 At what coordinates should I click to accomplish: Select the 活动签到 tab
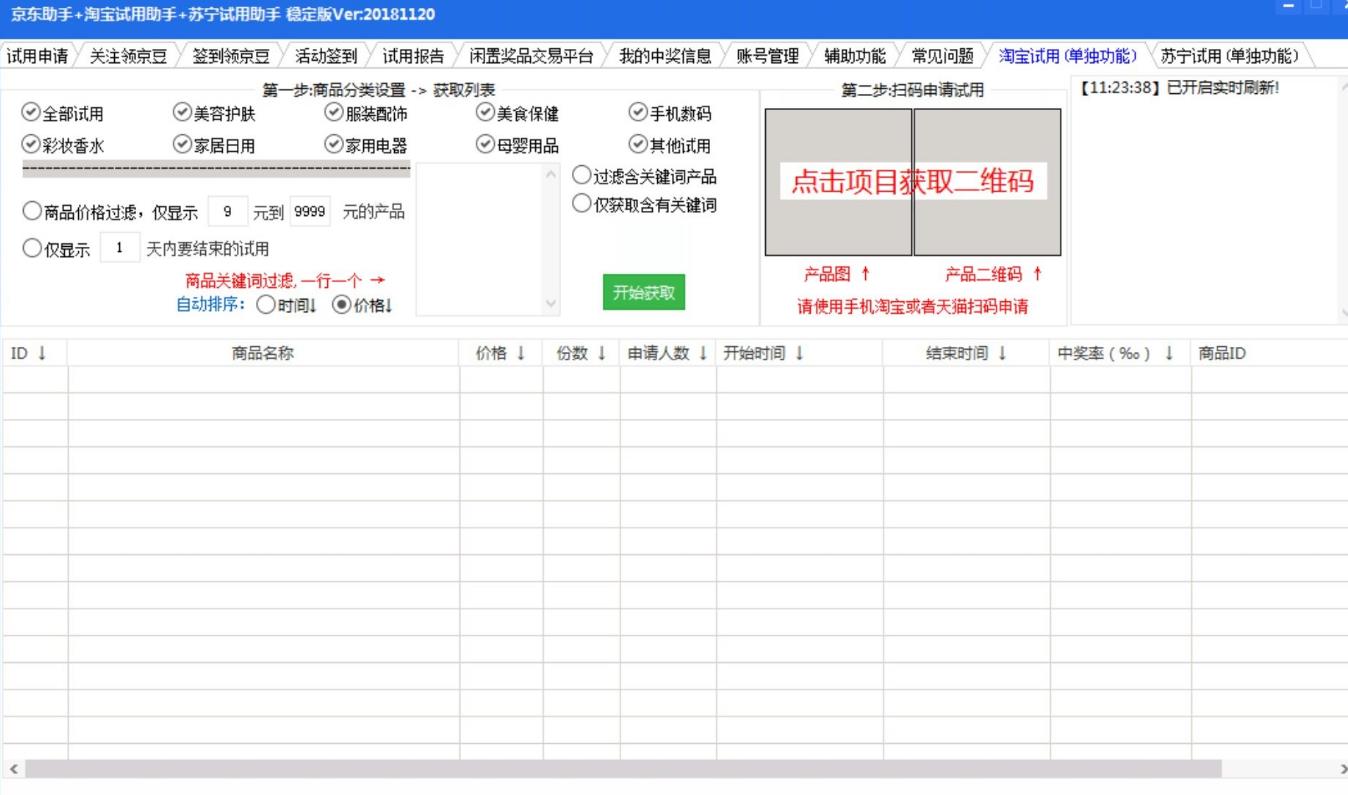coord(326,56)
